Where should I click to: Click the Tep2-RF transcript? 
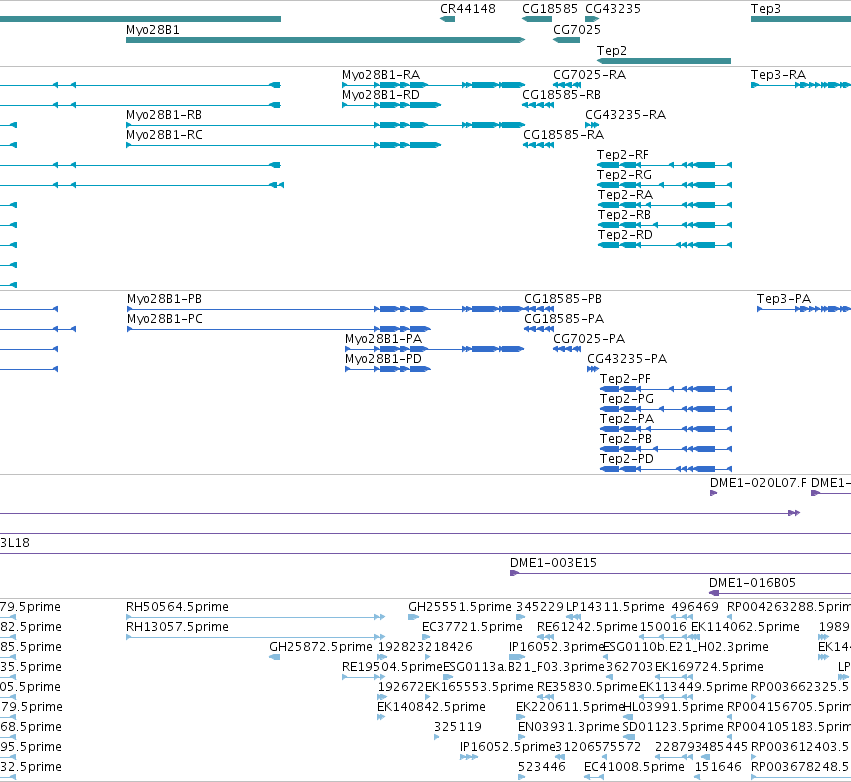click(x=664, y=165)
